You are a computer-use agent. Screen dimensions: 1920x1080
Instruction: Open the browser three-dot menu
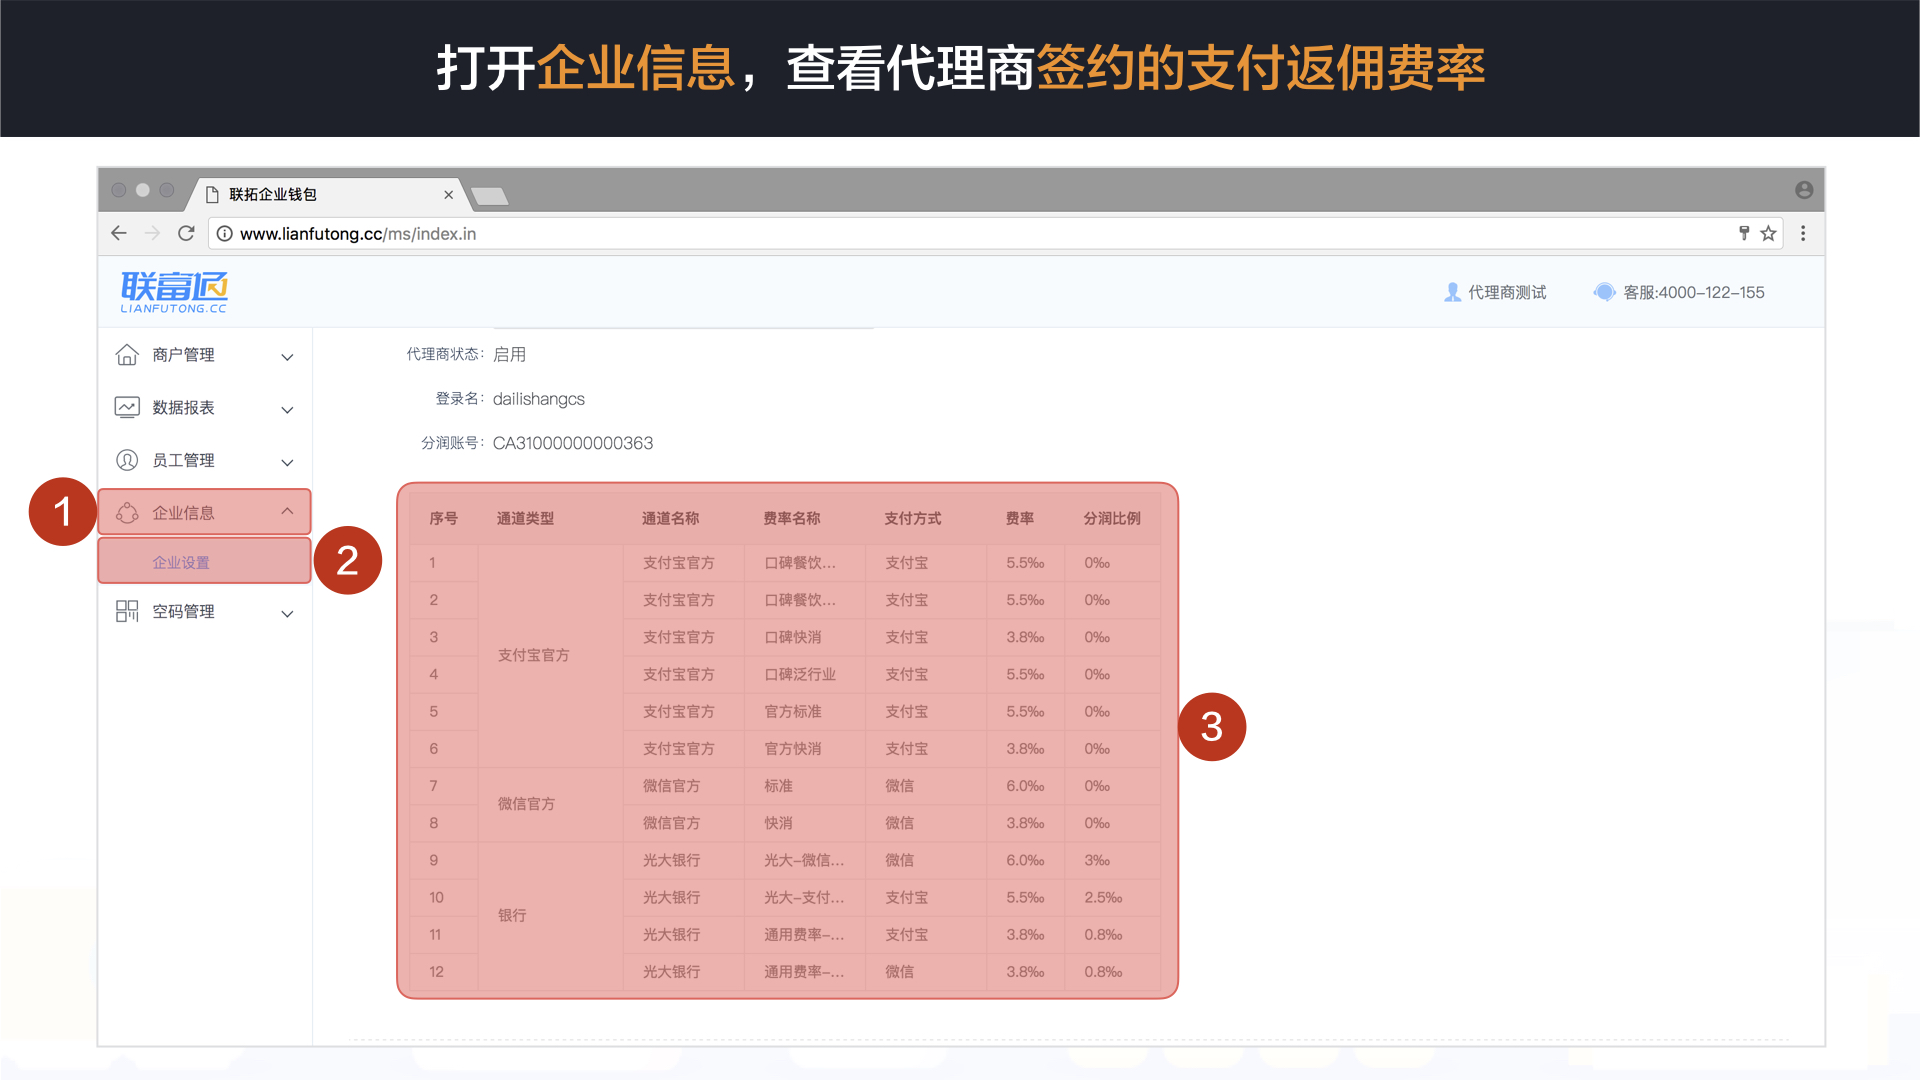pos(1803,233)
